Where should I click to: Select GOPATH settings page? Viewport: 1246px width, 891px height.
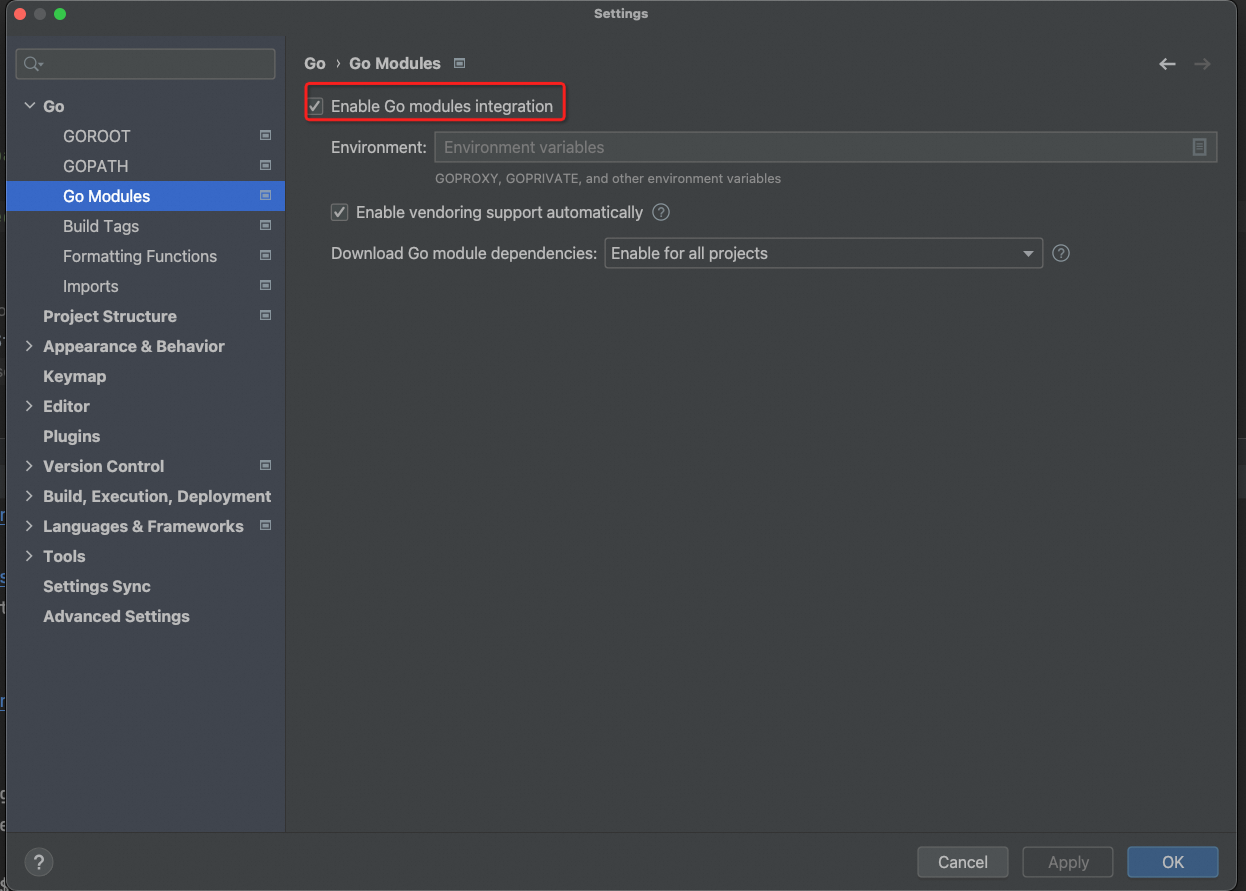(96, 166)
